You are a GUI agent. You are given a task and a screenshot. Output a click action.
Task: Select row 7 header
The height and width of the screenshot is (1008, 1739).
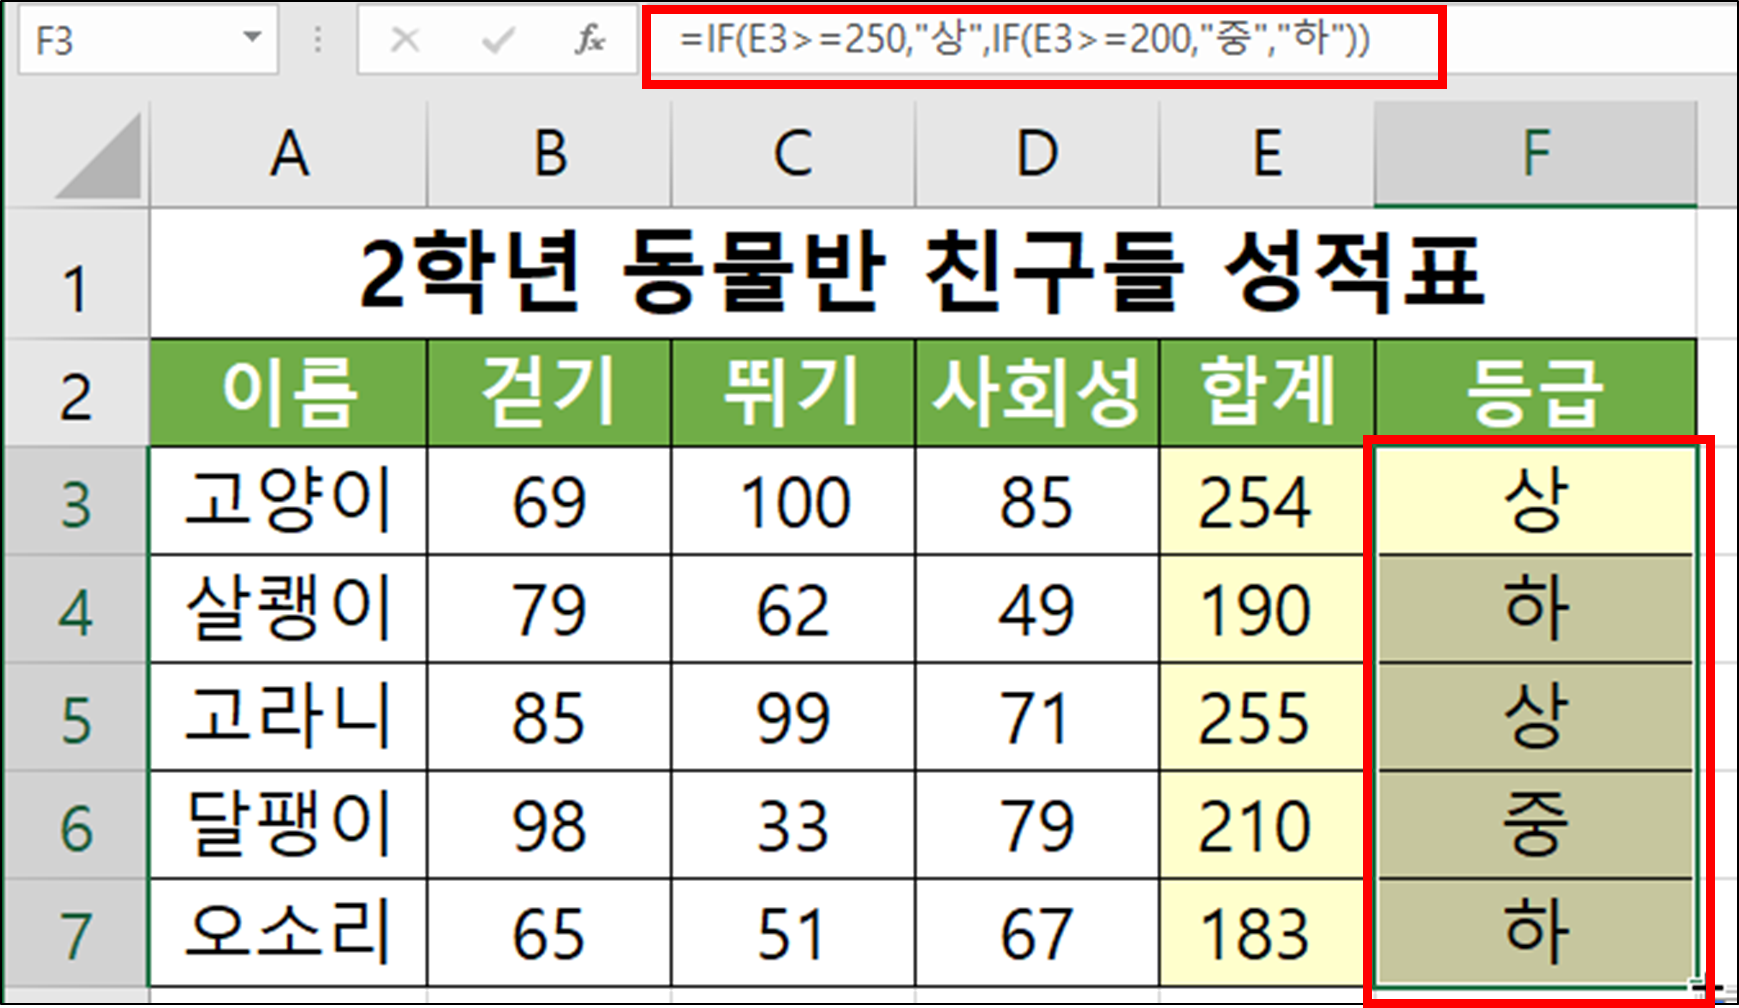[77, 933]
